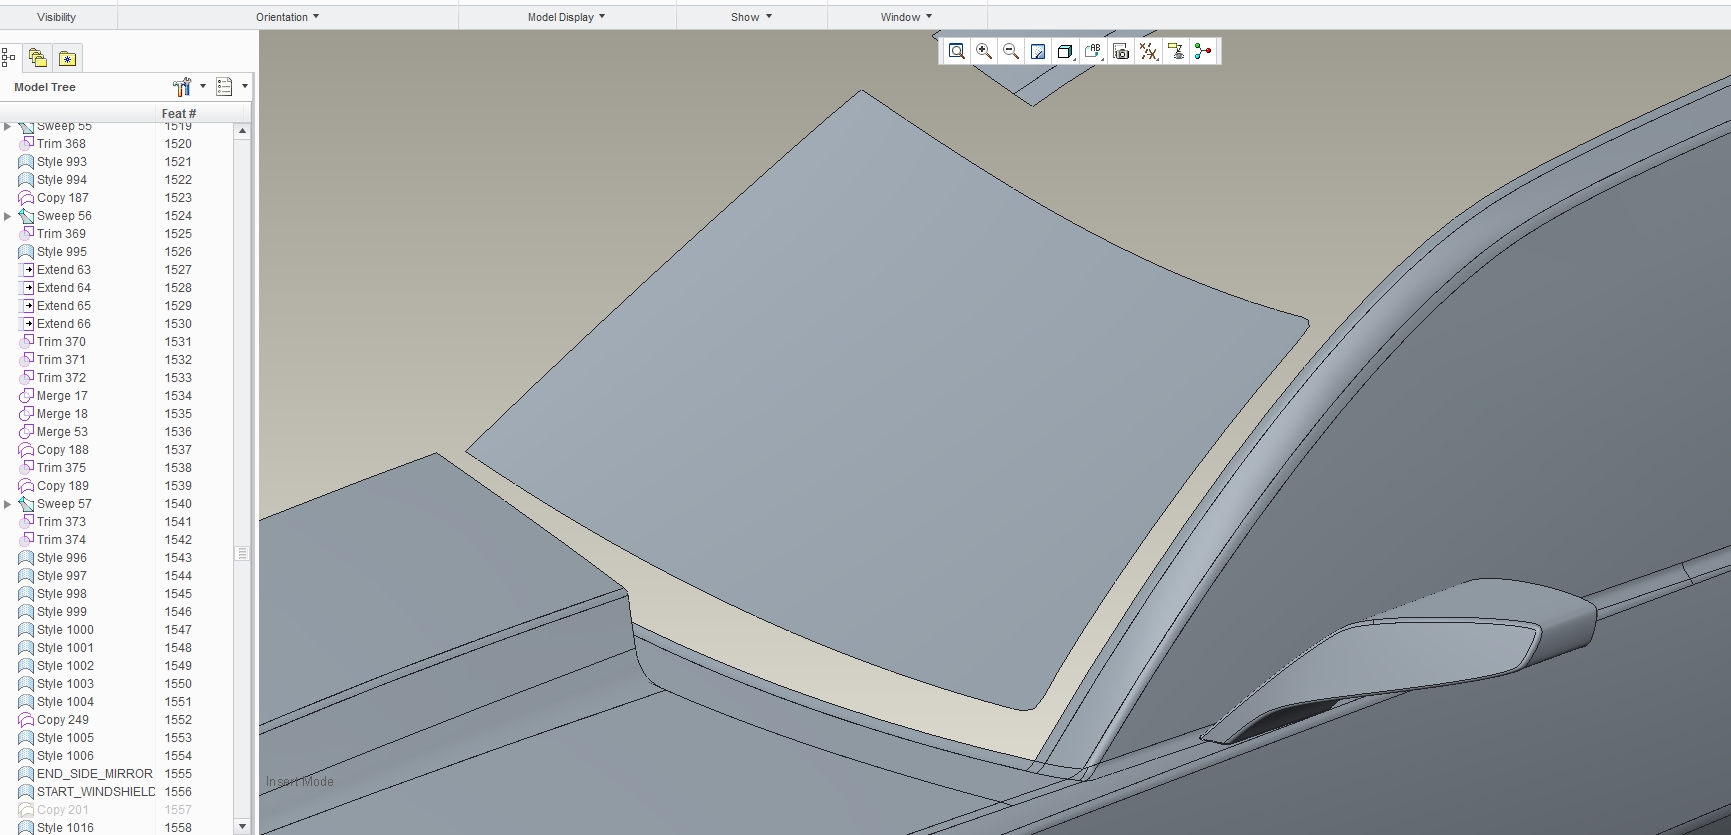Viewport: 1731px width, 835px height.
Task: Open the Window group dropdown
Action: 906,17
